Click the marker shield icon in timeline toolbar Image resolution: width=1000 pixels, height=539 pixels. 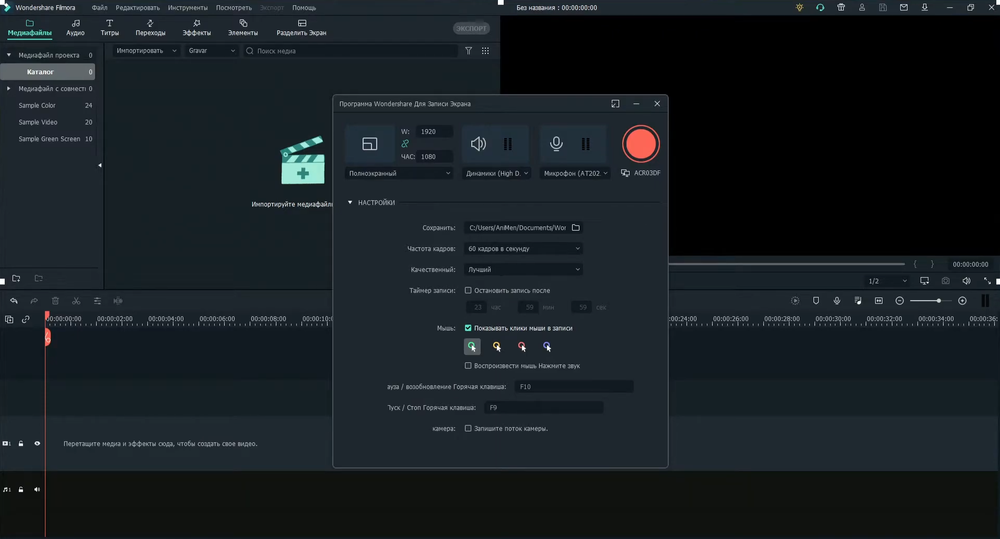(816, 301)
